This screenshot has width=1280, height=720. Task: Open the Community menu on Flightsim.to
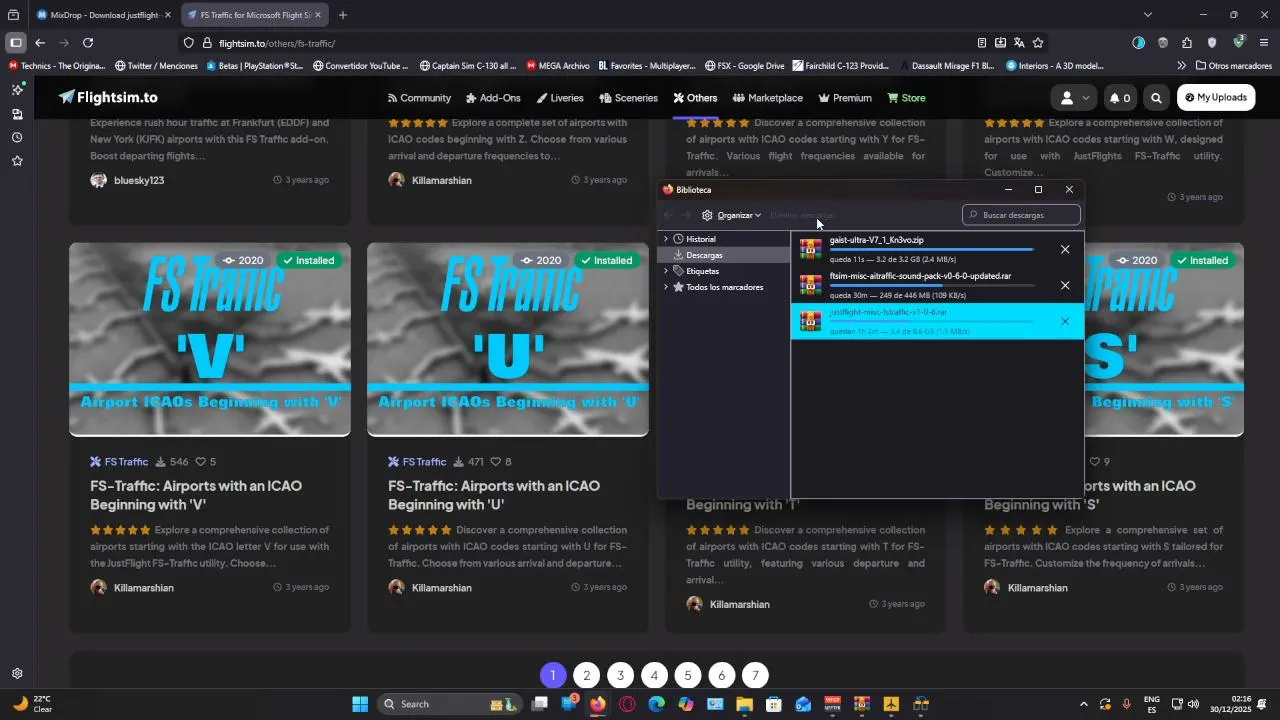(419, 98)
